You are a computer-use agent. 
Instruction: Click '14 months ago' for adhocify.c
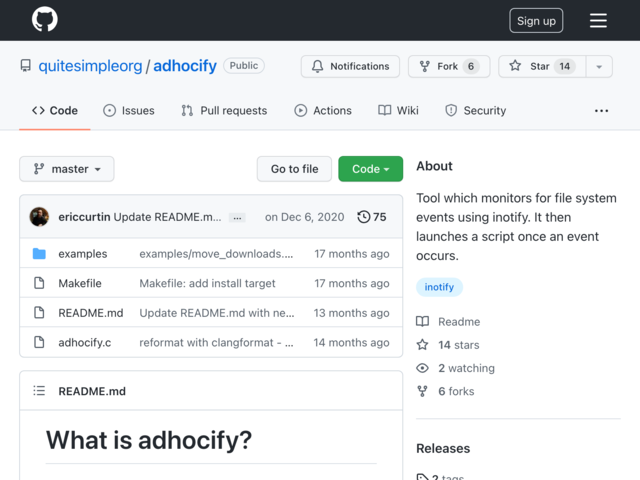point(351,342)
